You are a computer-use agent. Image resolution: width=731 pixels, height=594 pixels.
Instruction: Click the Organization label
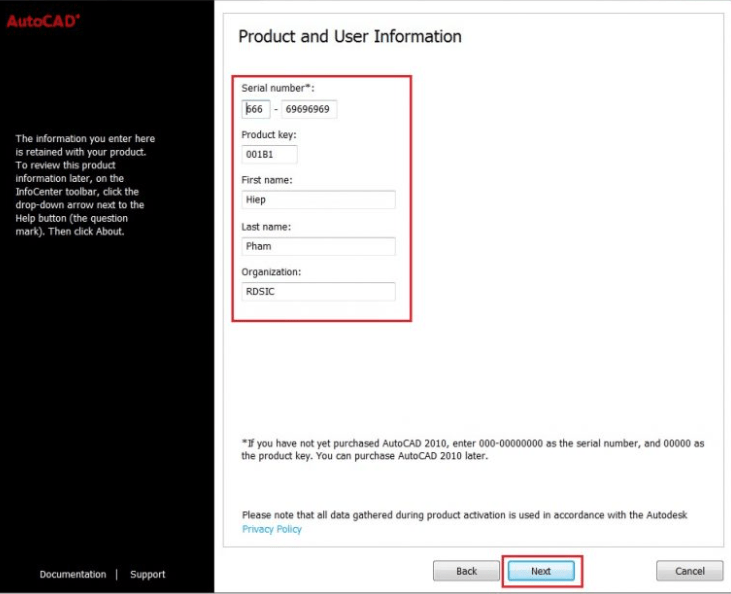(x=271, y=272)
